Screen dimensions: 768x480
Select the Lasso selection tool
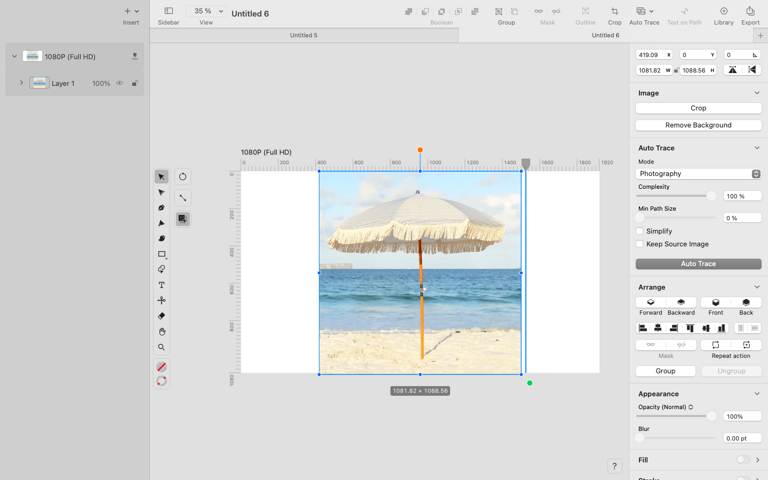pyautogui.click(x=161, y=269)
